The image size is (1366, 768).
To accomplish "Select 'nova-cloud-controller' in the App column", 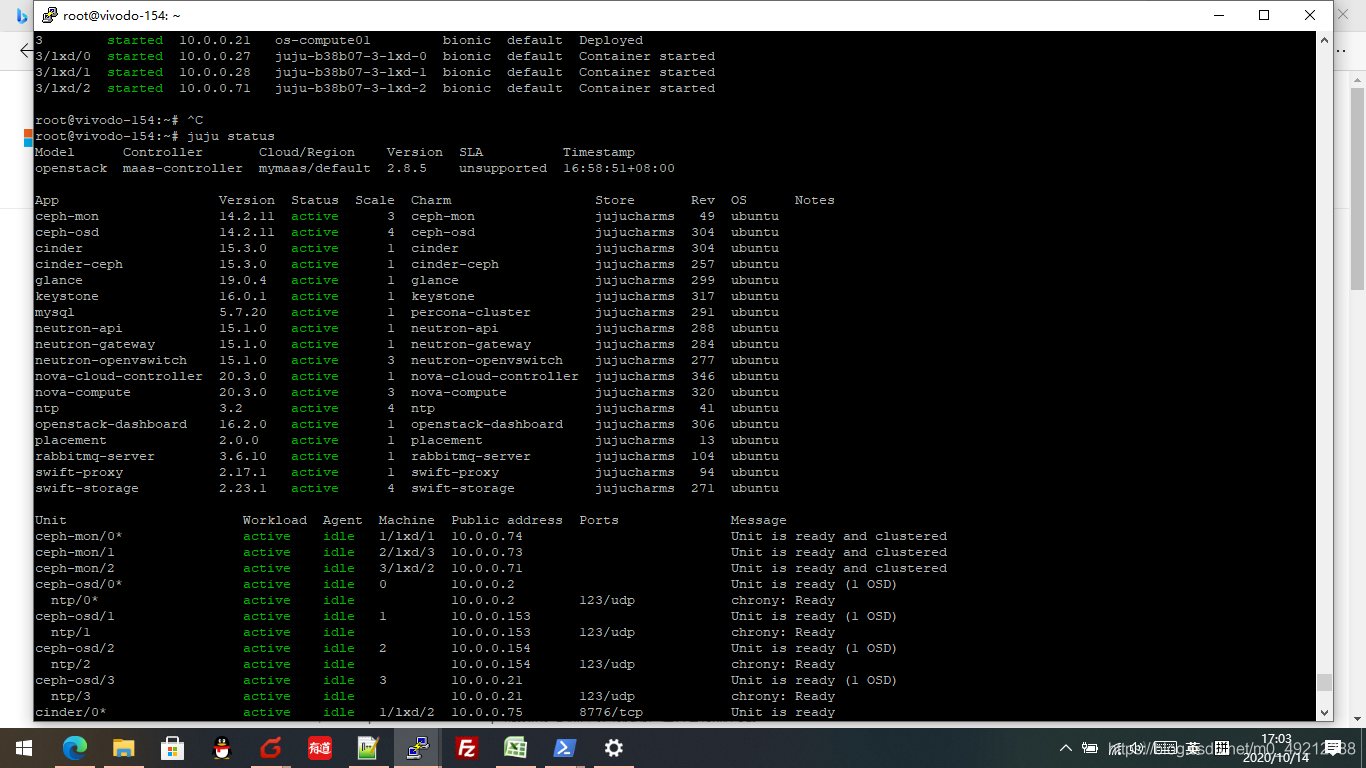I will coord(119,376).
